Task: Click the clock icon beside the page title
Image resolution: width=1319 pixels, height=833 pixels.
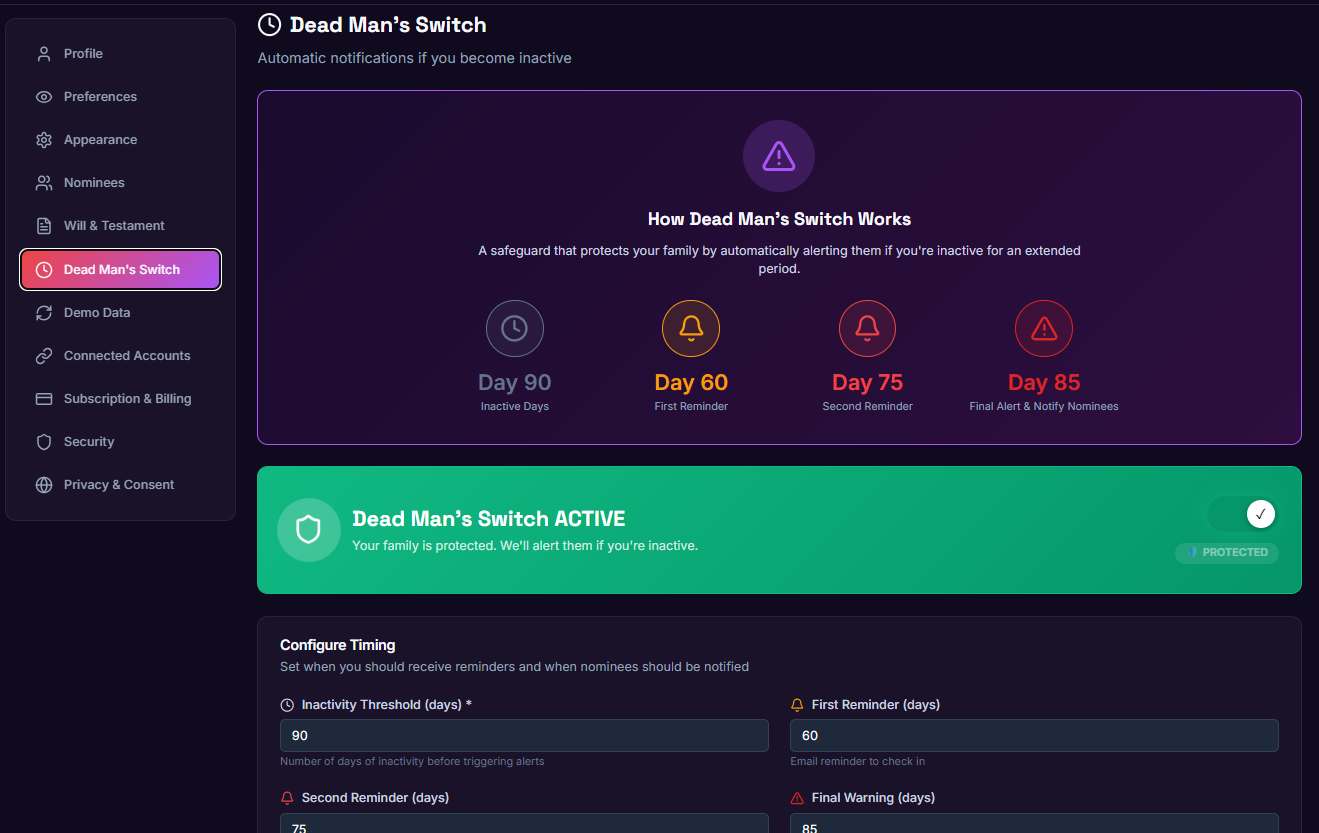Action: point(269,25)
